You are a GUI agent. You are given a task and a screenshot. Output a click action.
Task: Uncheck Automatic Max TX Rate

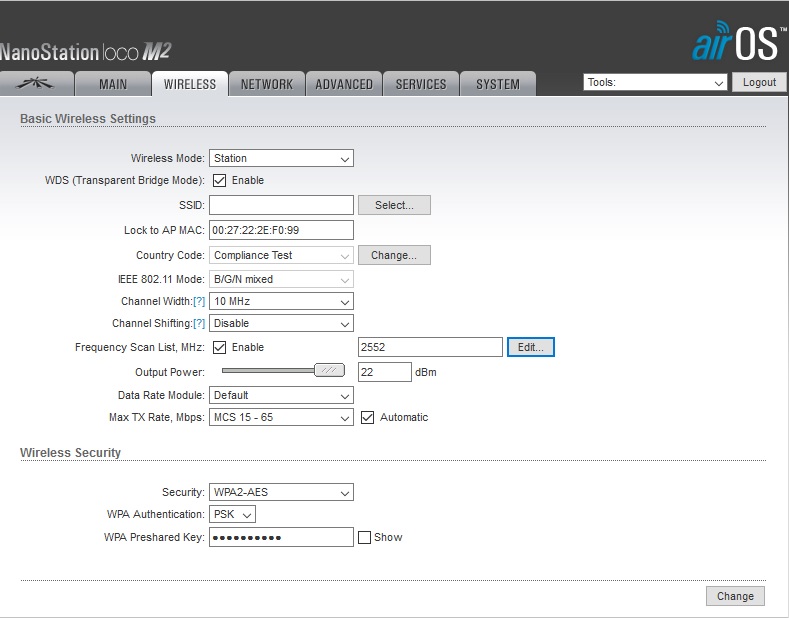[367, 417]
